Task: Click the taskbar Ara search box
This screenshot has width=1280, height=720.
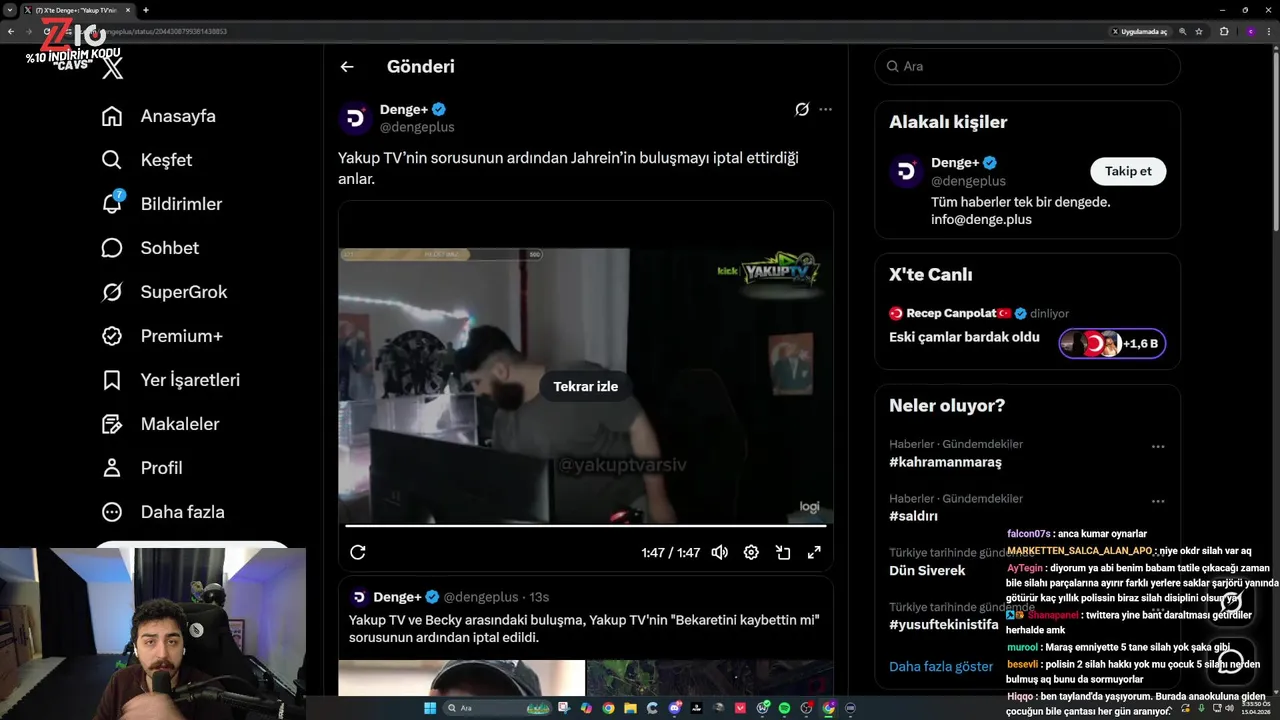Action: coord(498,708)
